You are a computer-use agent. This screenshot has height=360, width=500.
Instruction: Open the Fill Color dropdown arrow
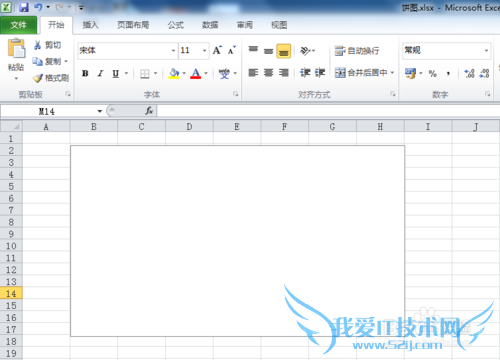(x=184, y=73)
